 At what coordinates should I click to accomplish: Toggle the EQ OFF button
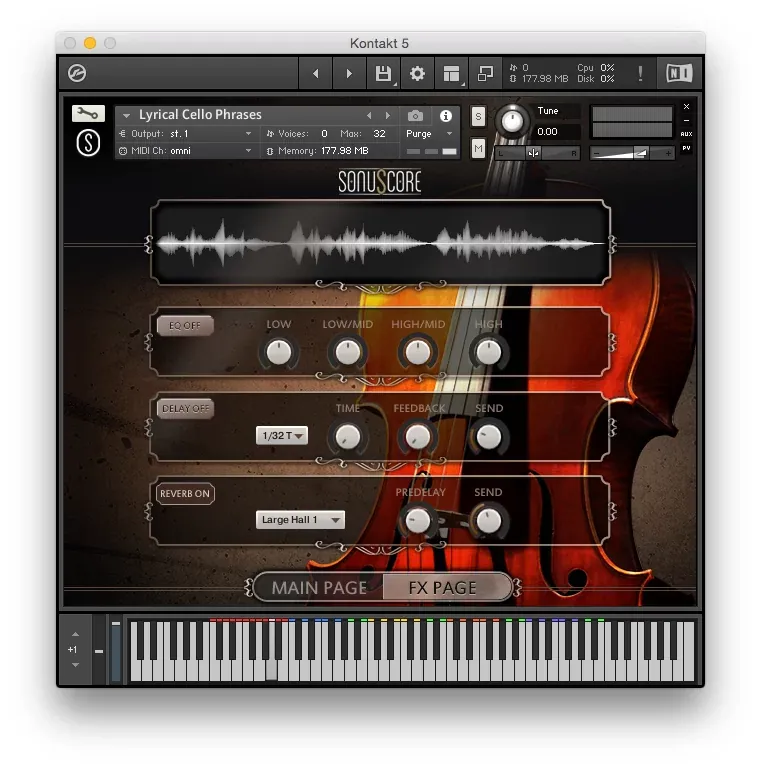[x=185, y=326]
